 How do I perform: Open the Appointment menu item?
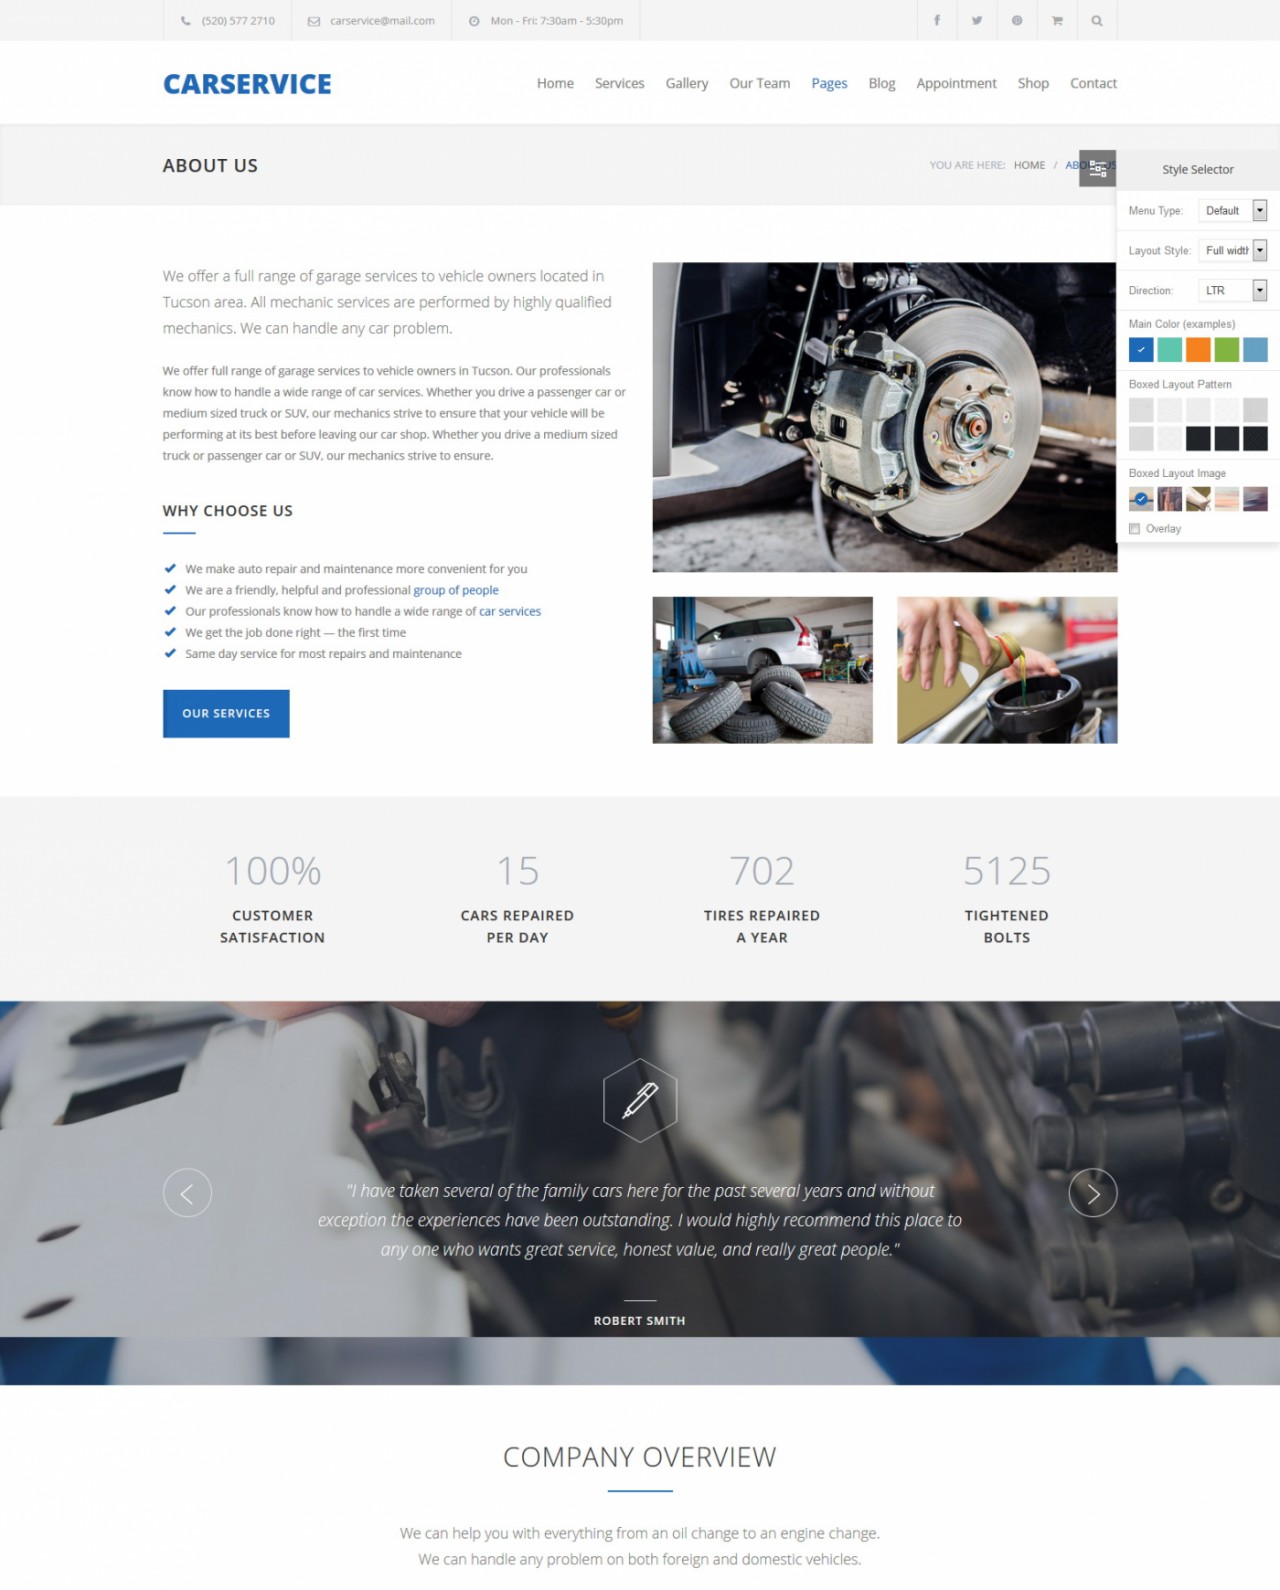click(956, 83)
